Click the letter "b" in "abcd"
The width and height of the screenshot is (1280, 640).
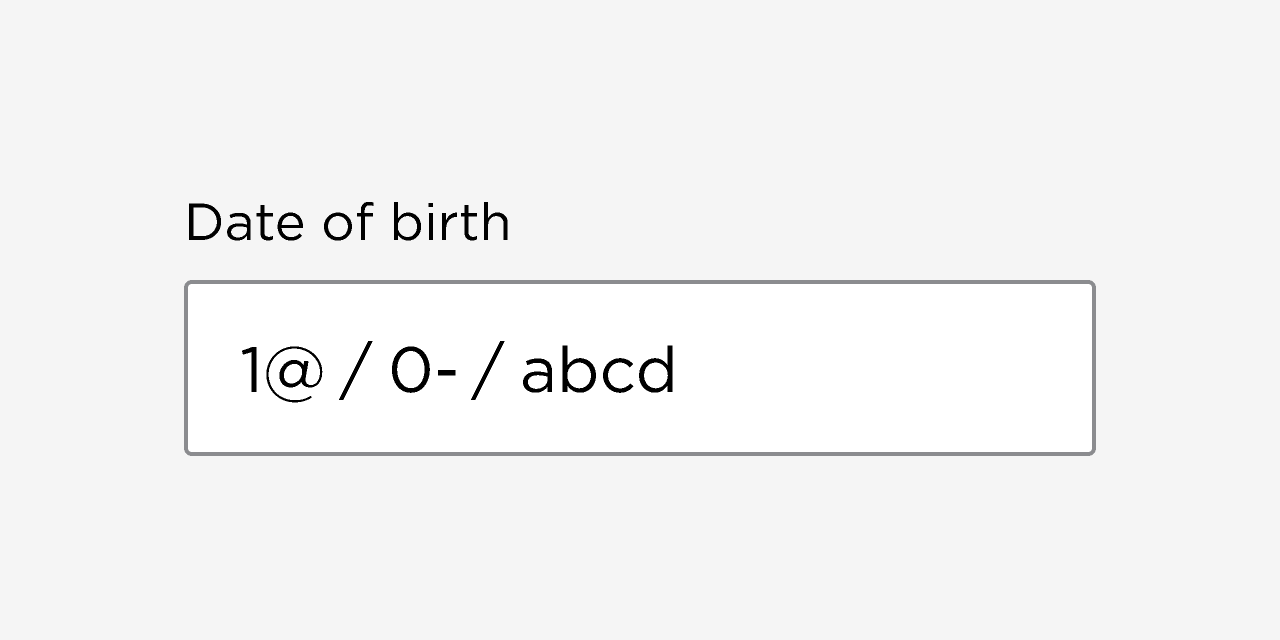pyautogui.click(x=576, y=370)
